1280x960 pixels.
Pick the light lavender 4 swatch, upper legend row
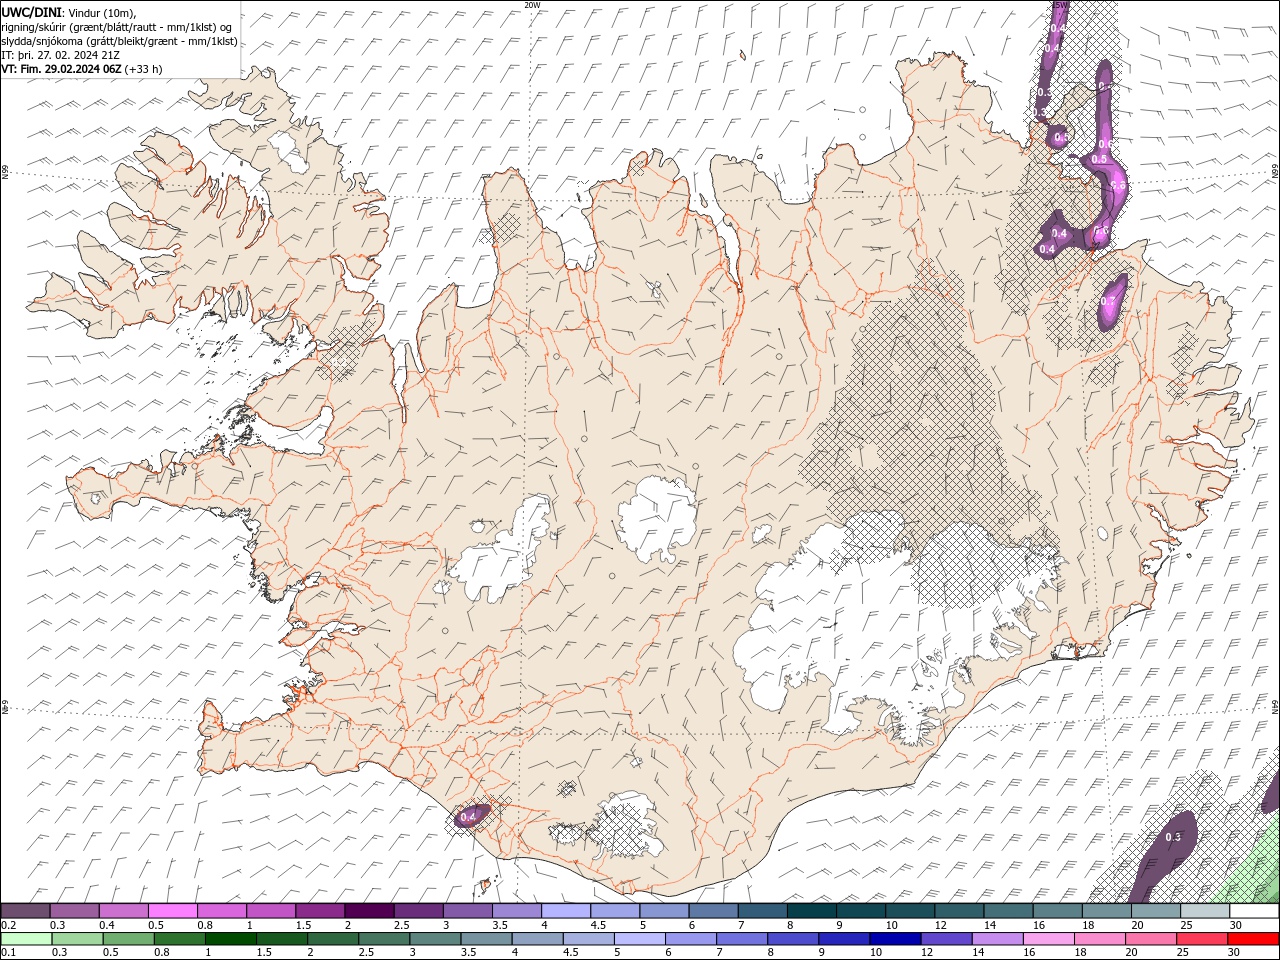pos(565,911)
